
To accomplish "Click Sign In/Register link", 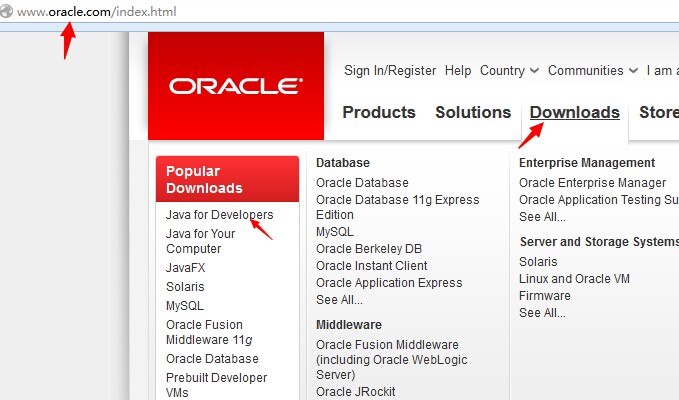I will [x=390, y=71].
